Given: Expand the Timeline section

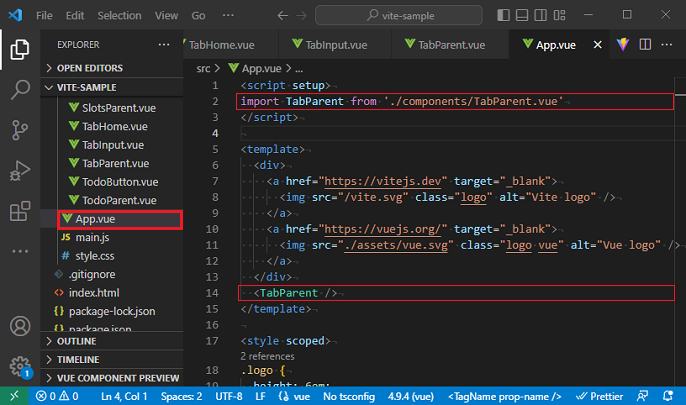Looking at the screenshot, I should tap(112, 360).
